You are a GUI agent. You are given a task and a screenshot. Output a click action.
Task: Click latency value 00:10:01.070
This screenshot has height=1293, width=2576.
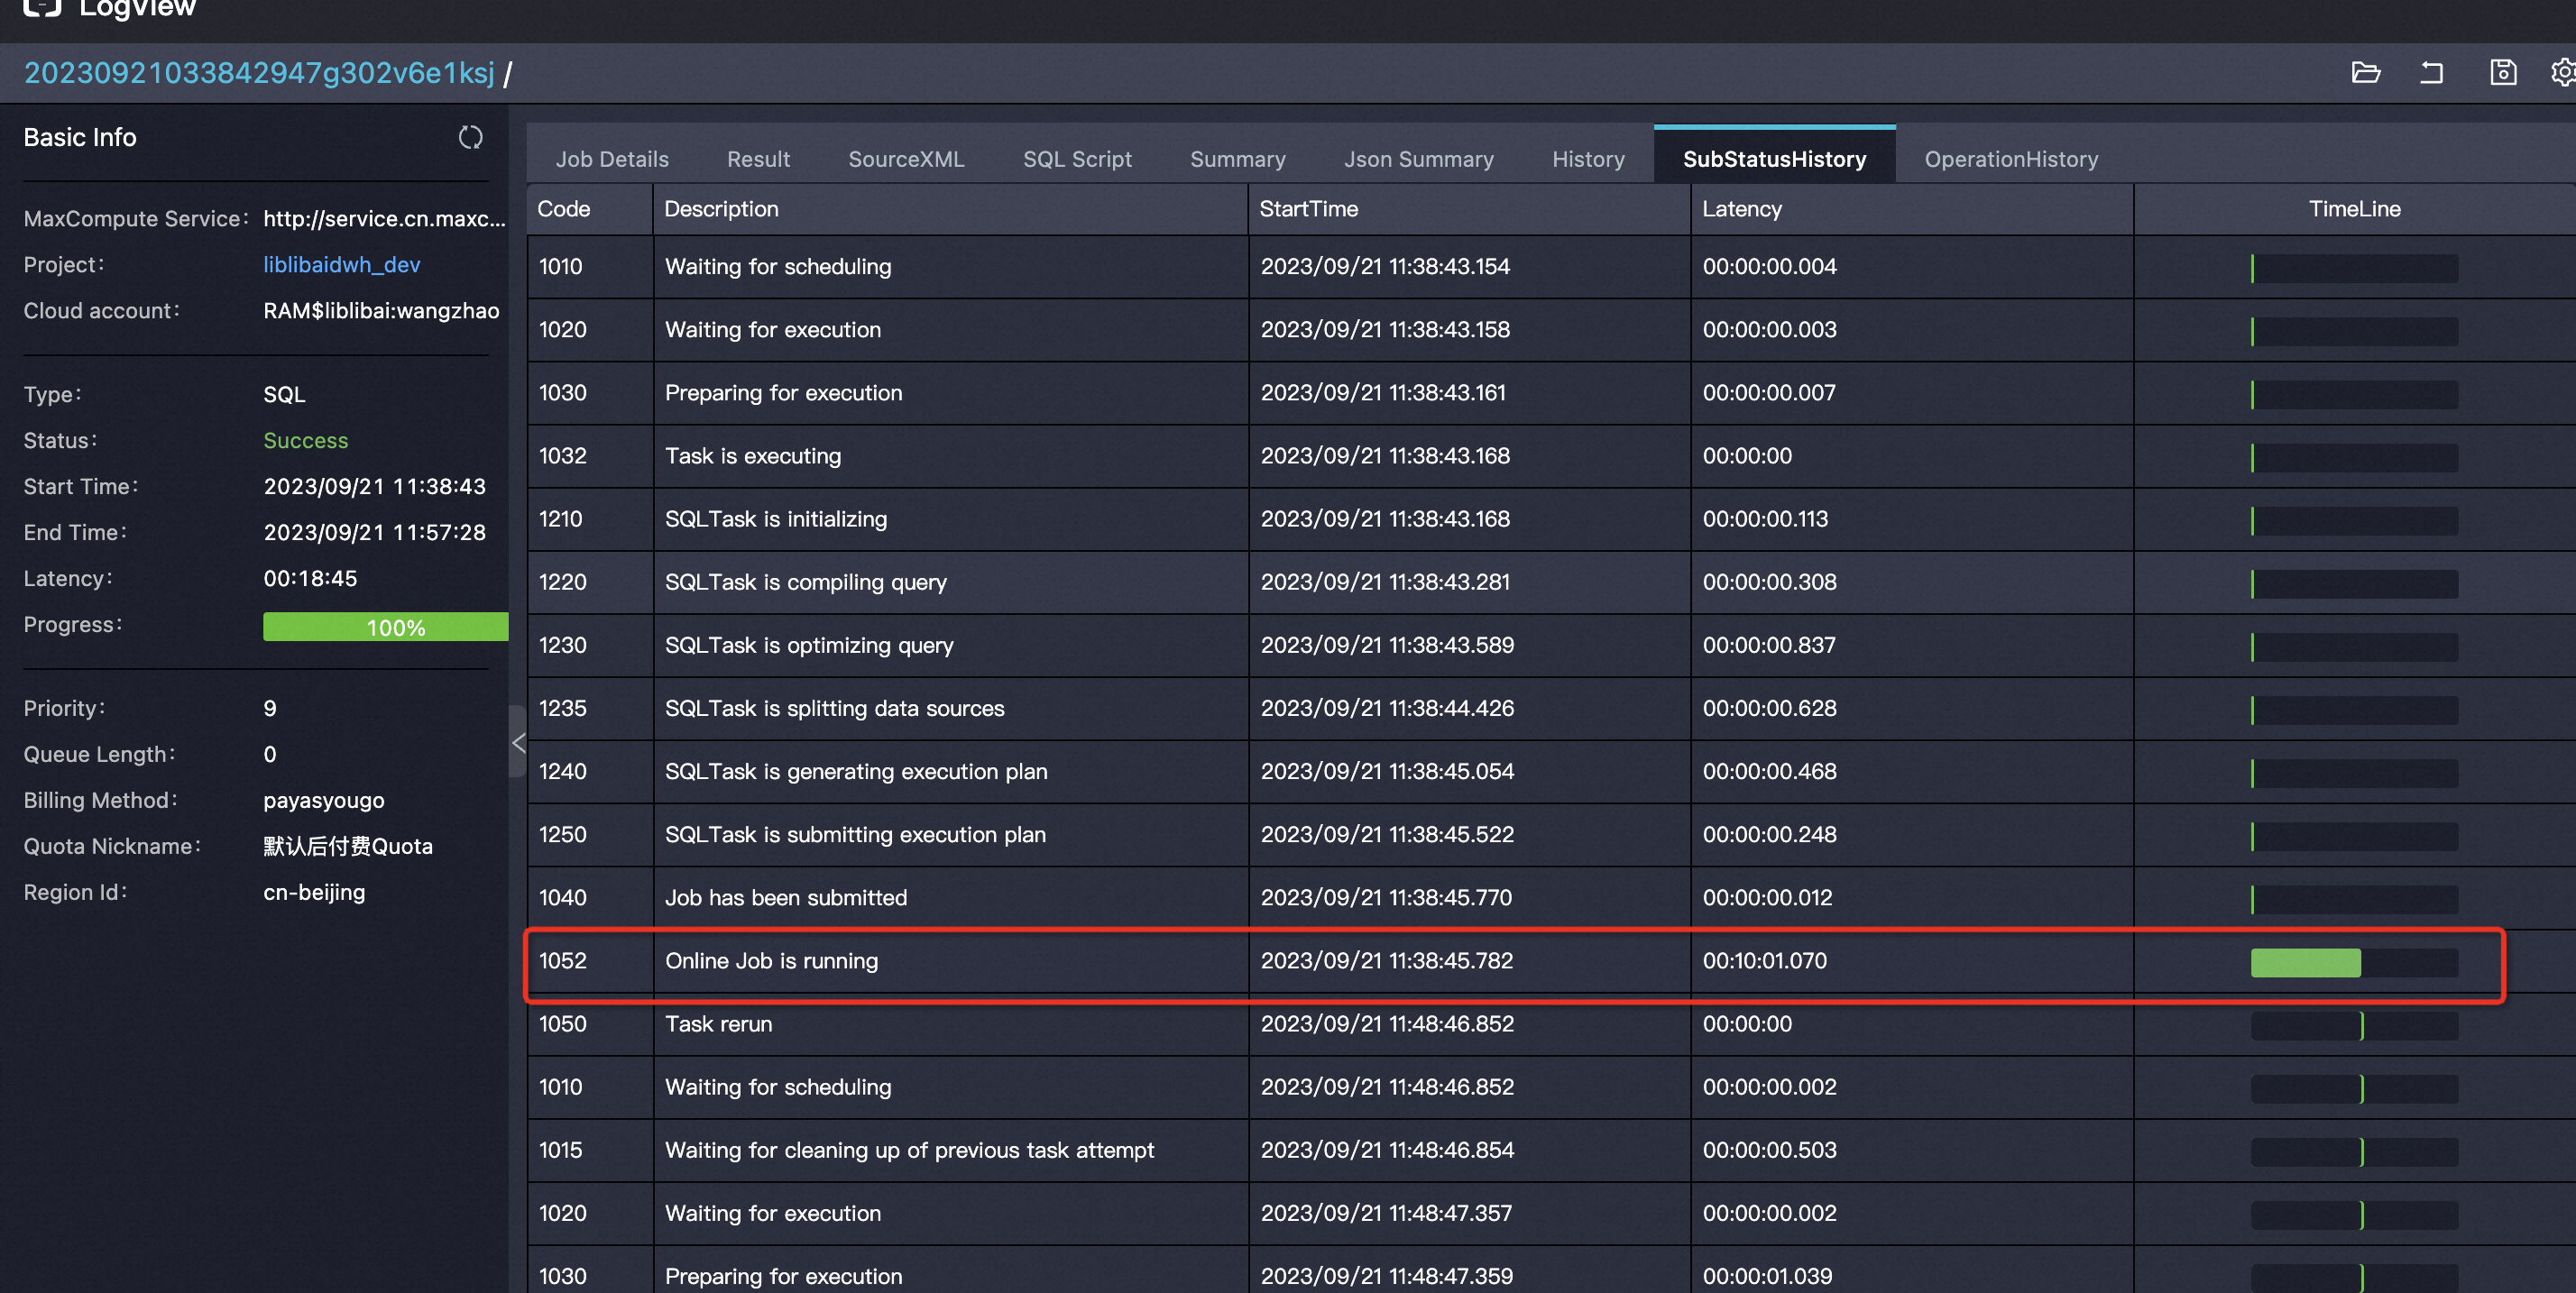click(x=1764, y=960)
